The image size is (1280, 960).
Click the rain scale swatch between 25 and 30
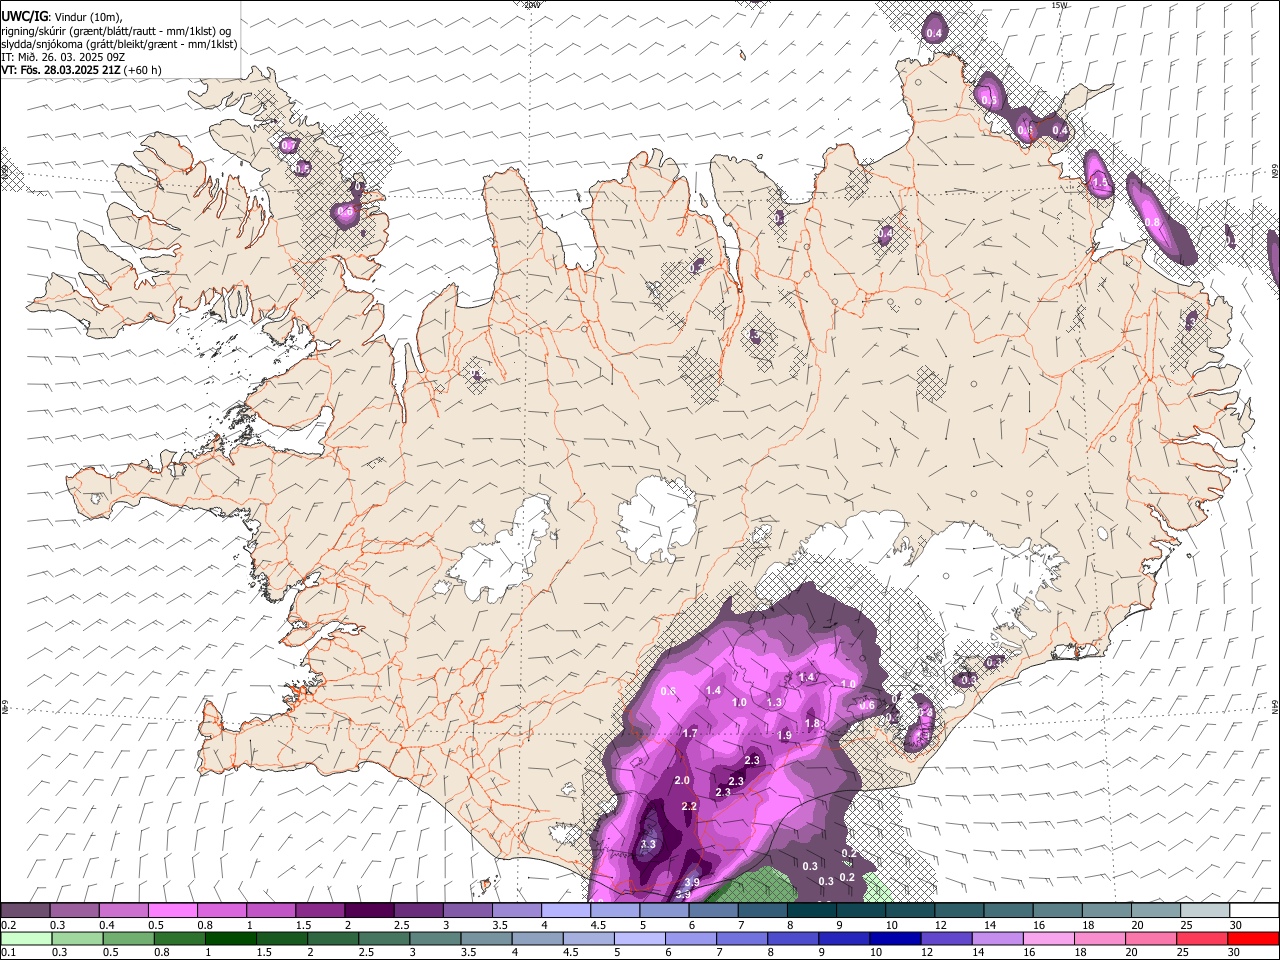point(1201,939)
